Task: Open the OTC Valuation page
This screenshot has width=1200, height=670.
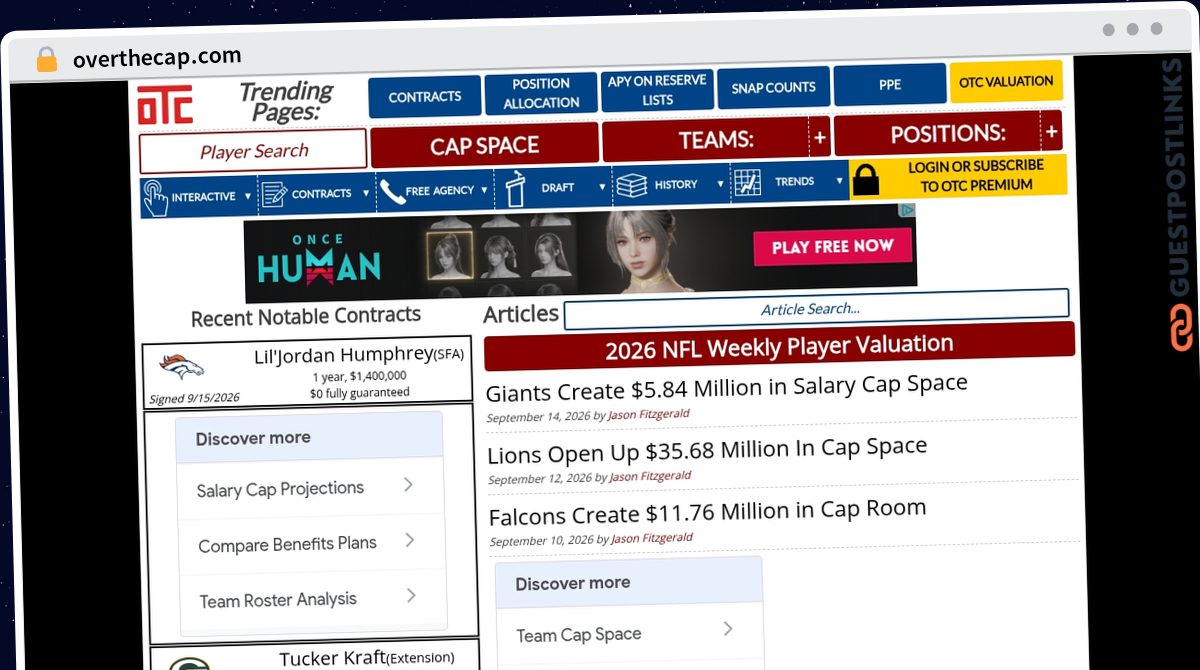Action: coord(1006,82)
